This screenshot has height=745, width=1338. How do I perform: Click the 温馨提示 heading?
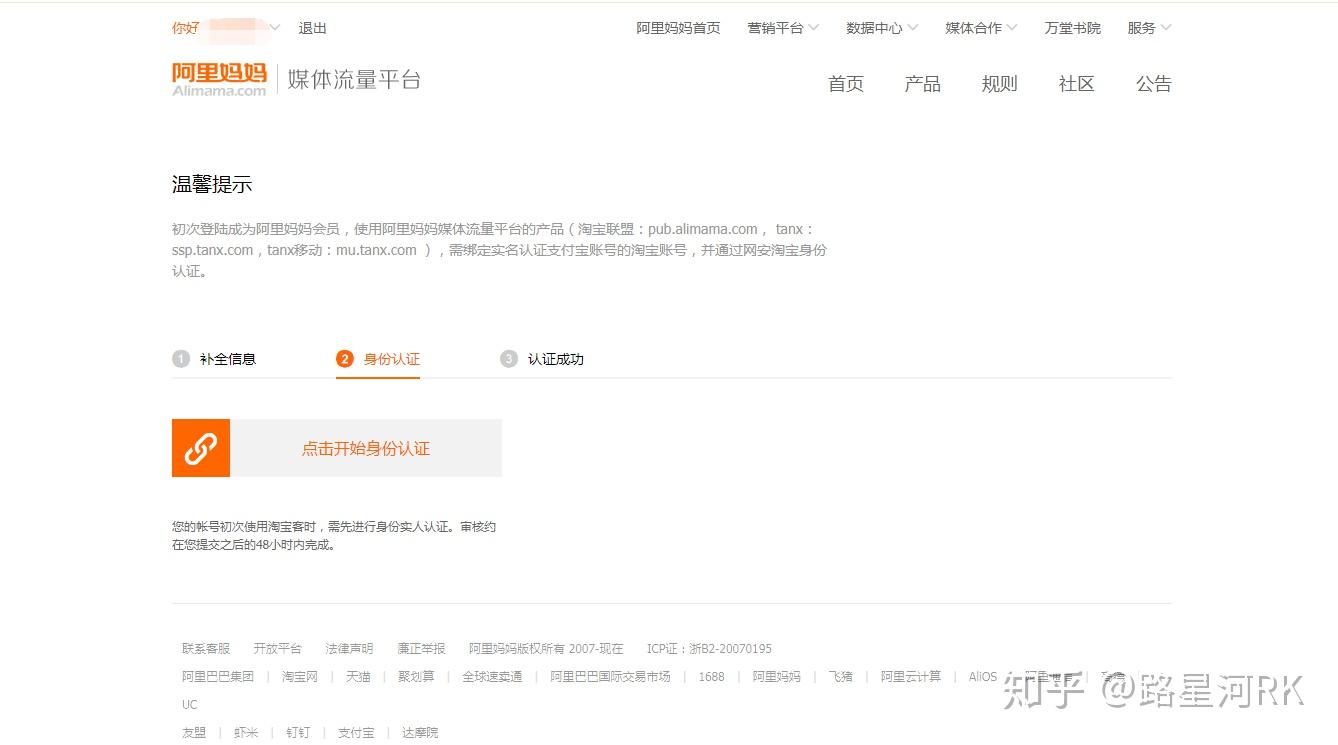(212, 184)
